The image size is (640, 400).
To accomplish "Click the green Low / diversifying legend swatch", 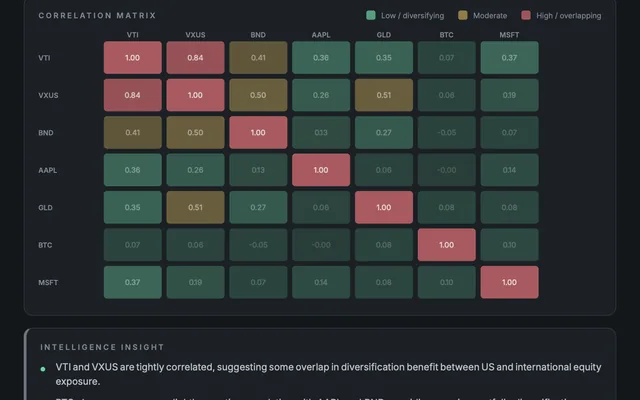I will [x=371, y=16].
